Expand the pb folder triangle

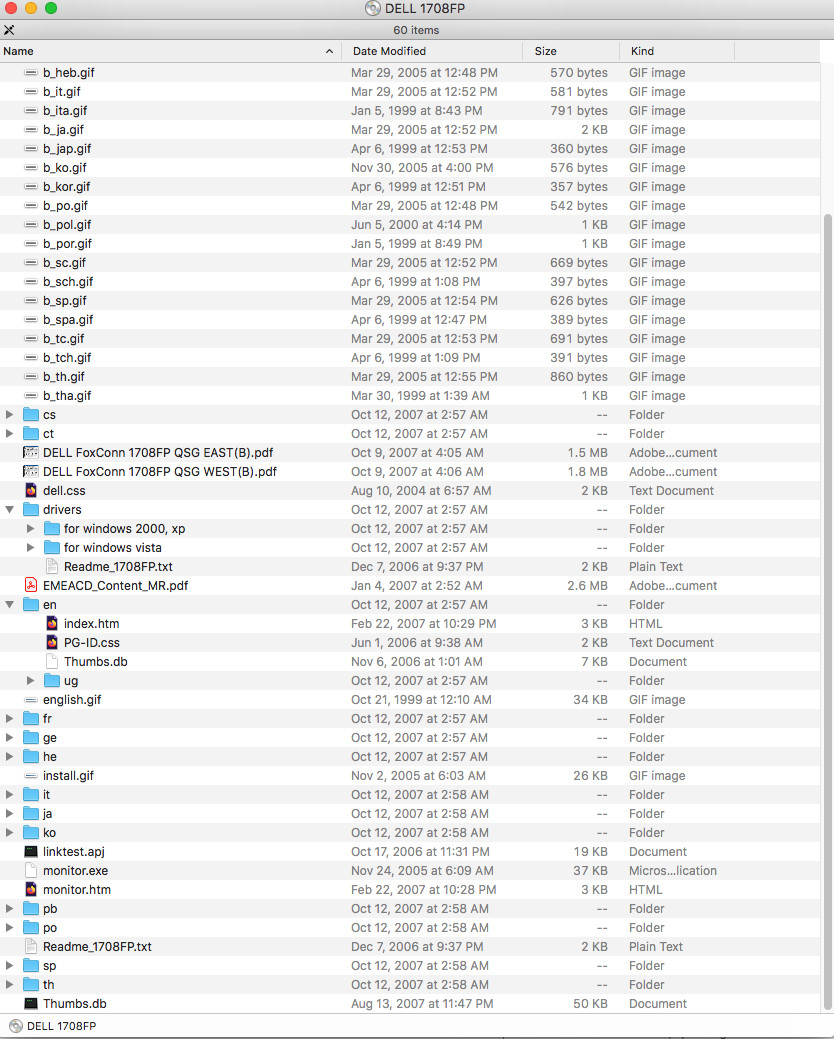tap(9, 908)
